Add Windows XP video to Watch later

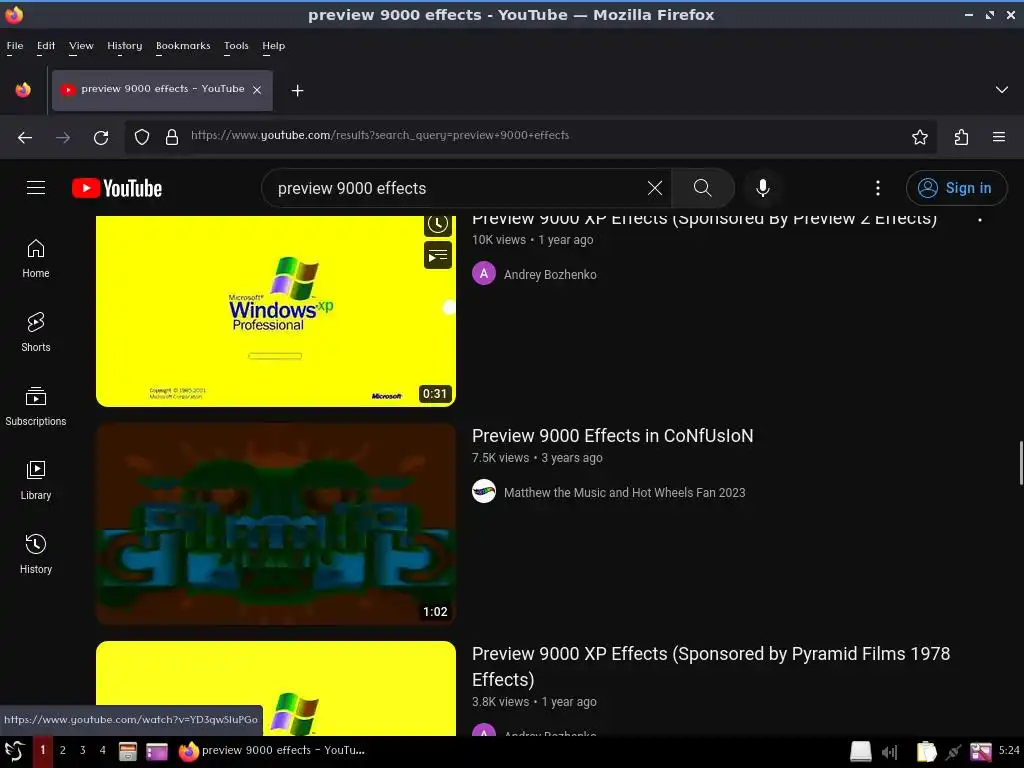438,224
